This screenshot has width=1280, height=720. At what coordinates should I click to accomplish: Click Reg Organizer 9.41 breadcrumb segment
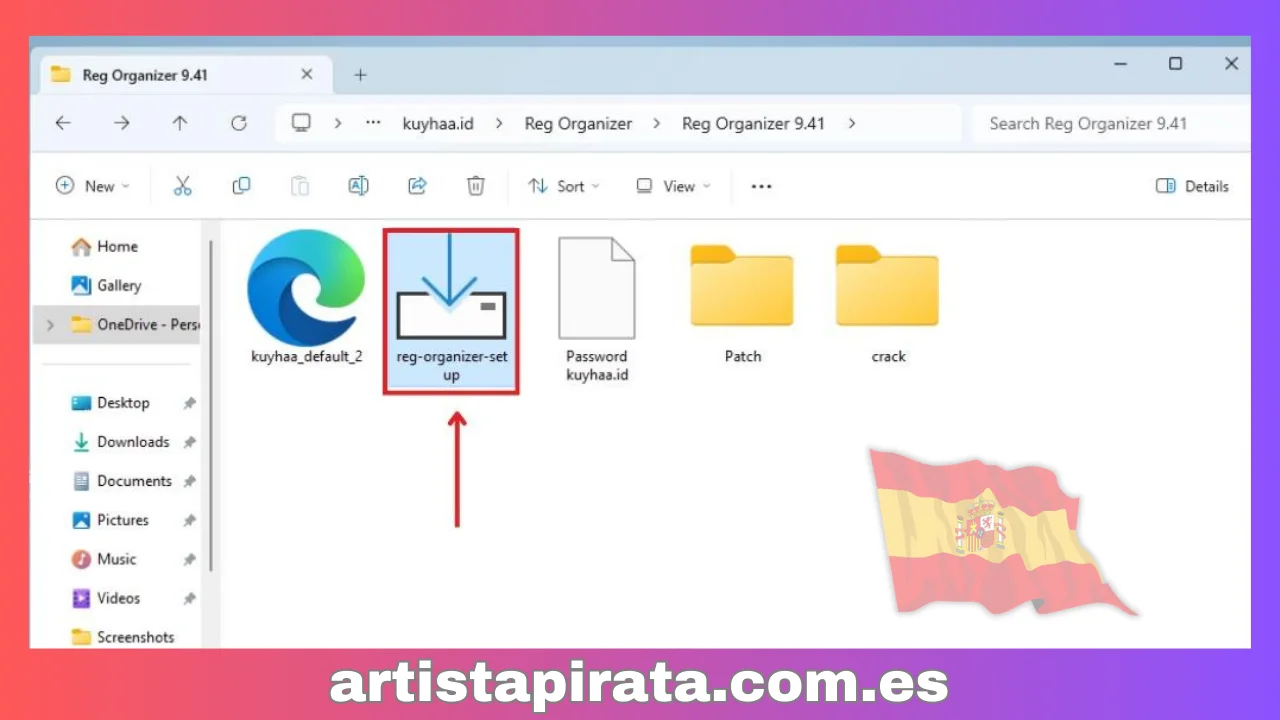click(753, 123)
